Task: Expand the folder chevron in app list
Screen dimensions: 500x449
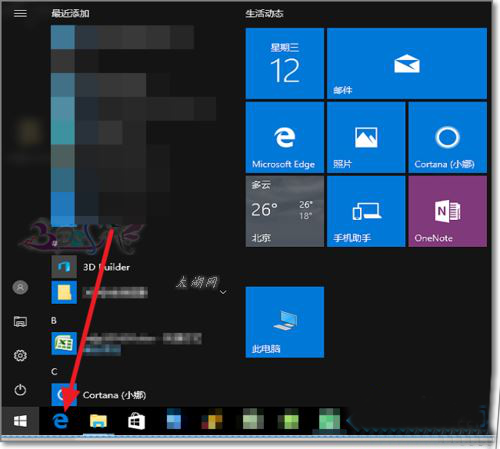Action: click(223, 292)
